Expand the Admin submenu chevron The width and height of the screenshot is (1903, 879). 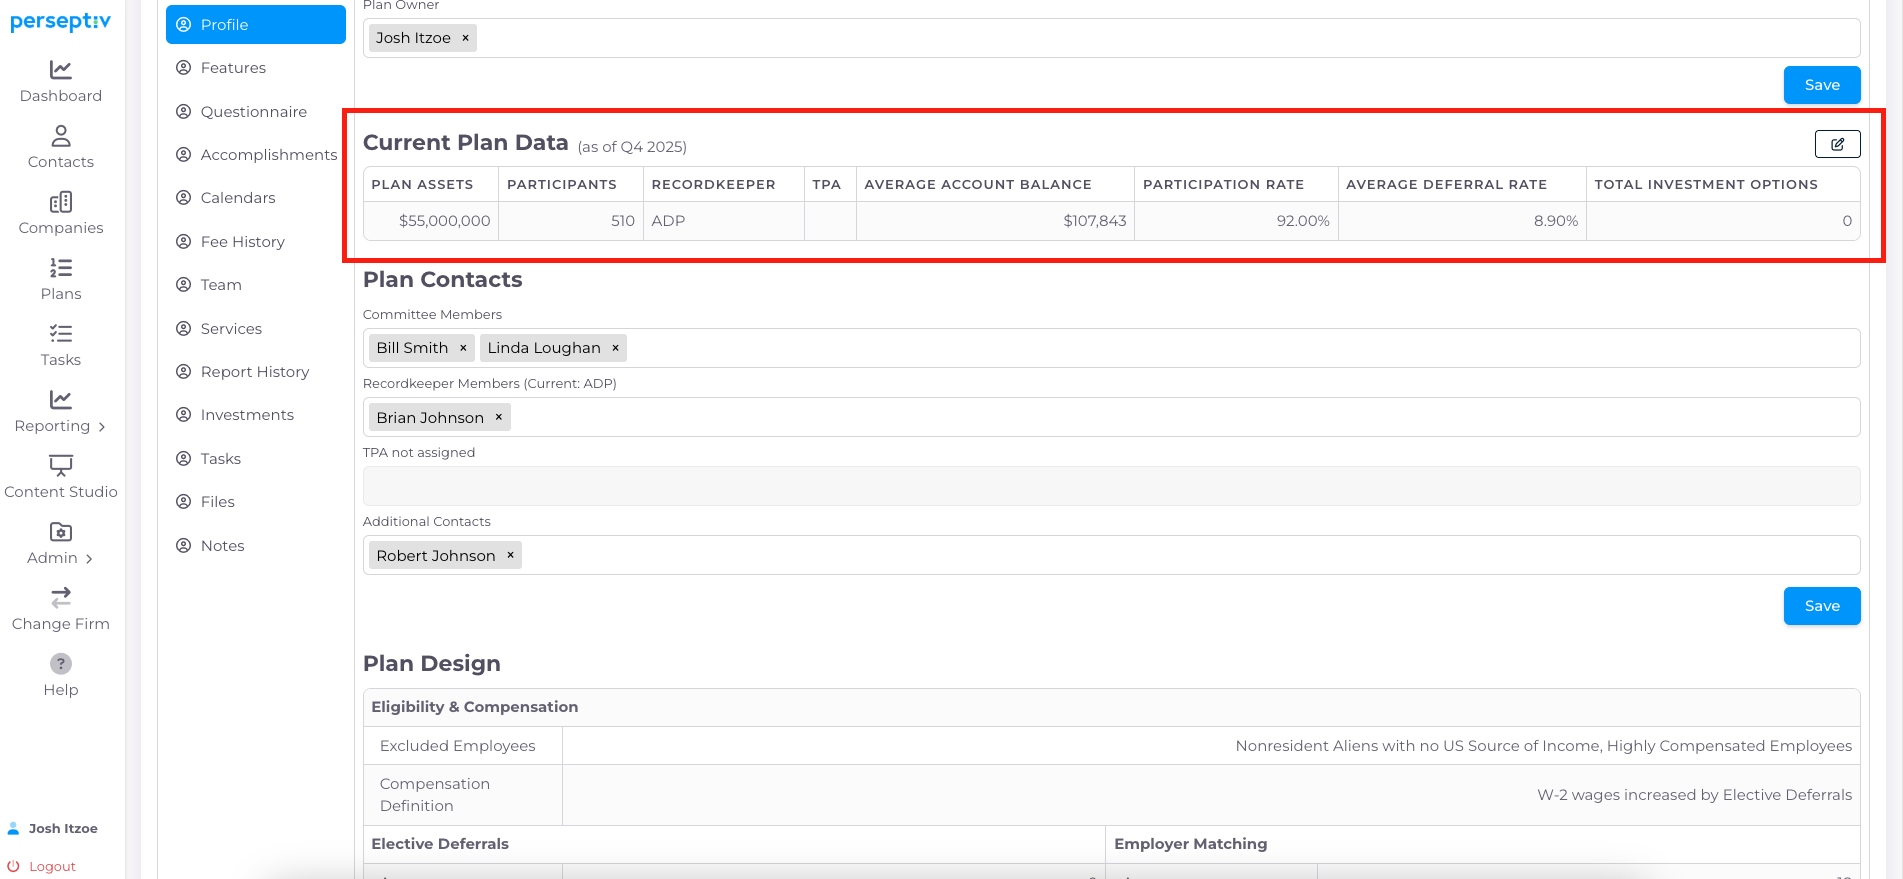(89, 559)
